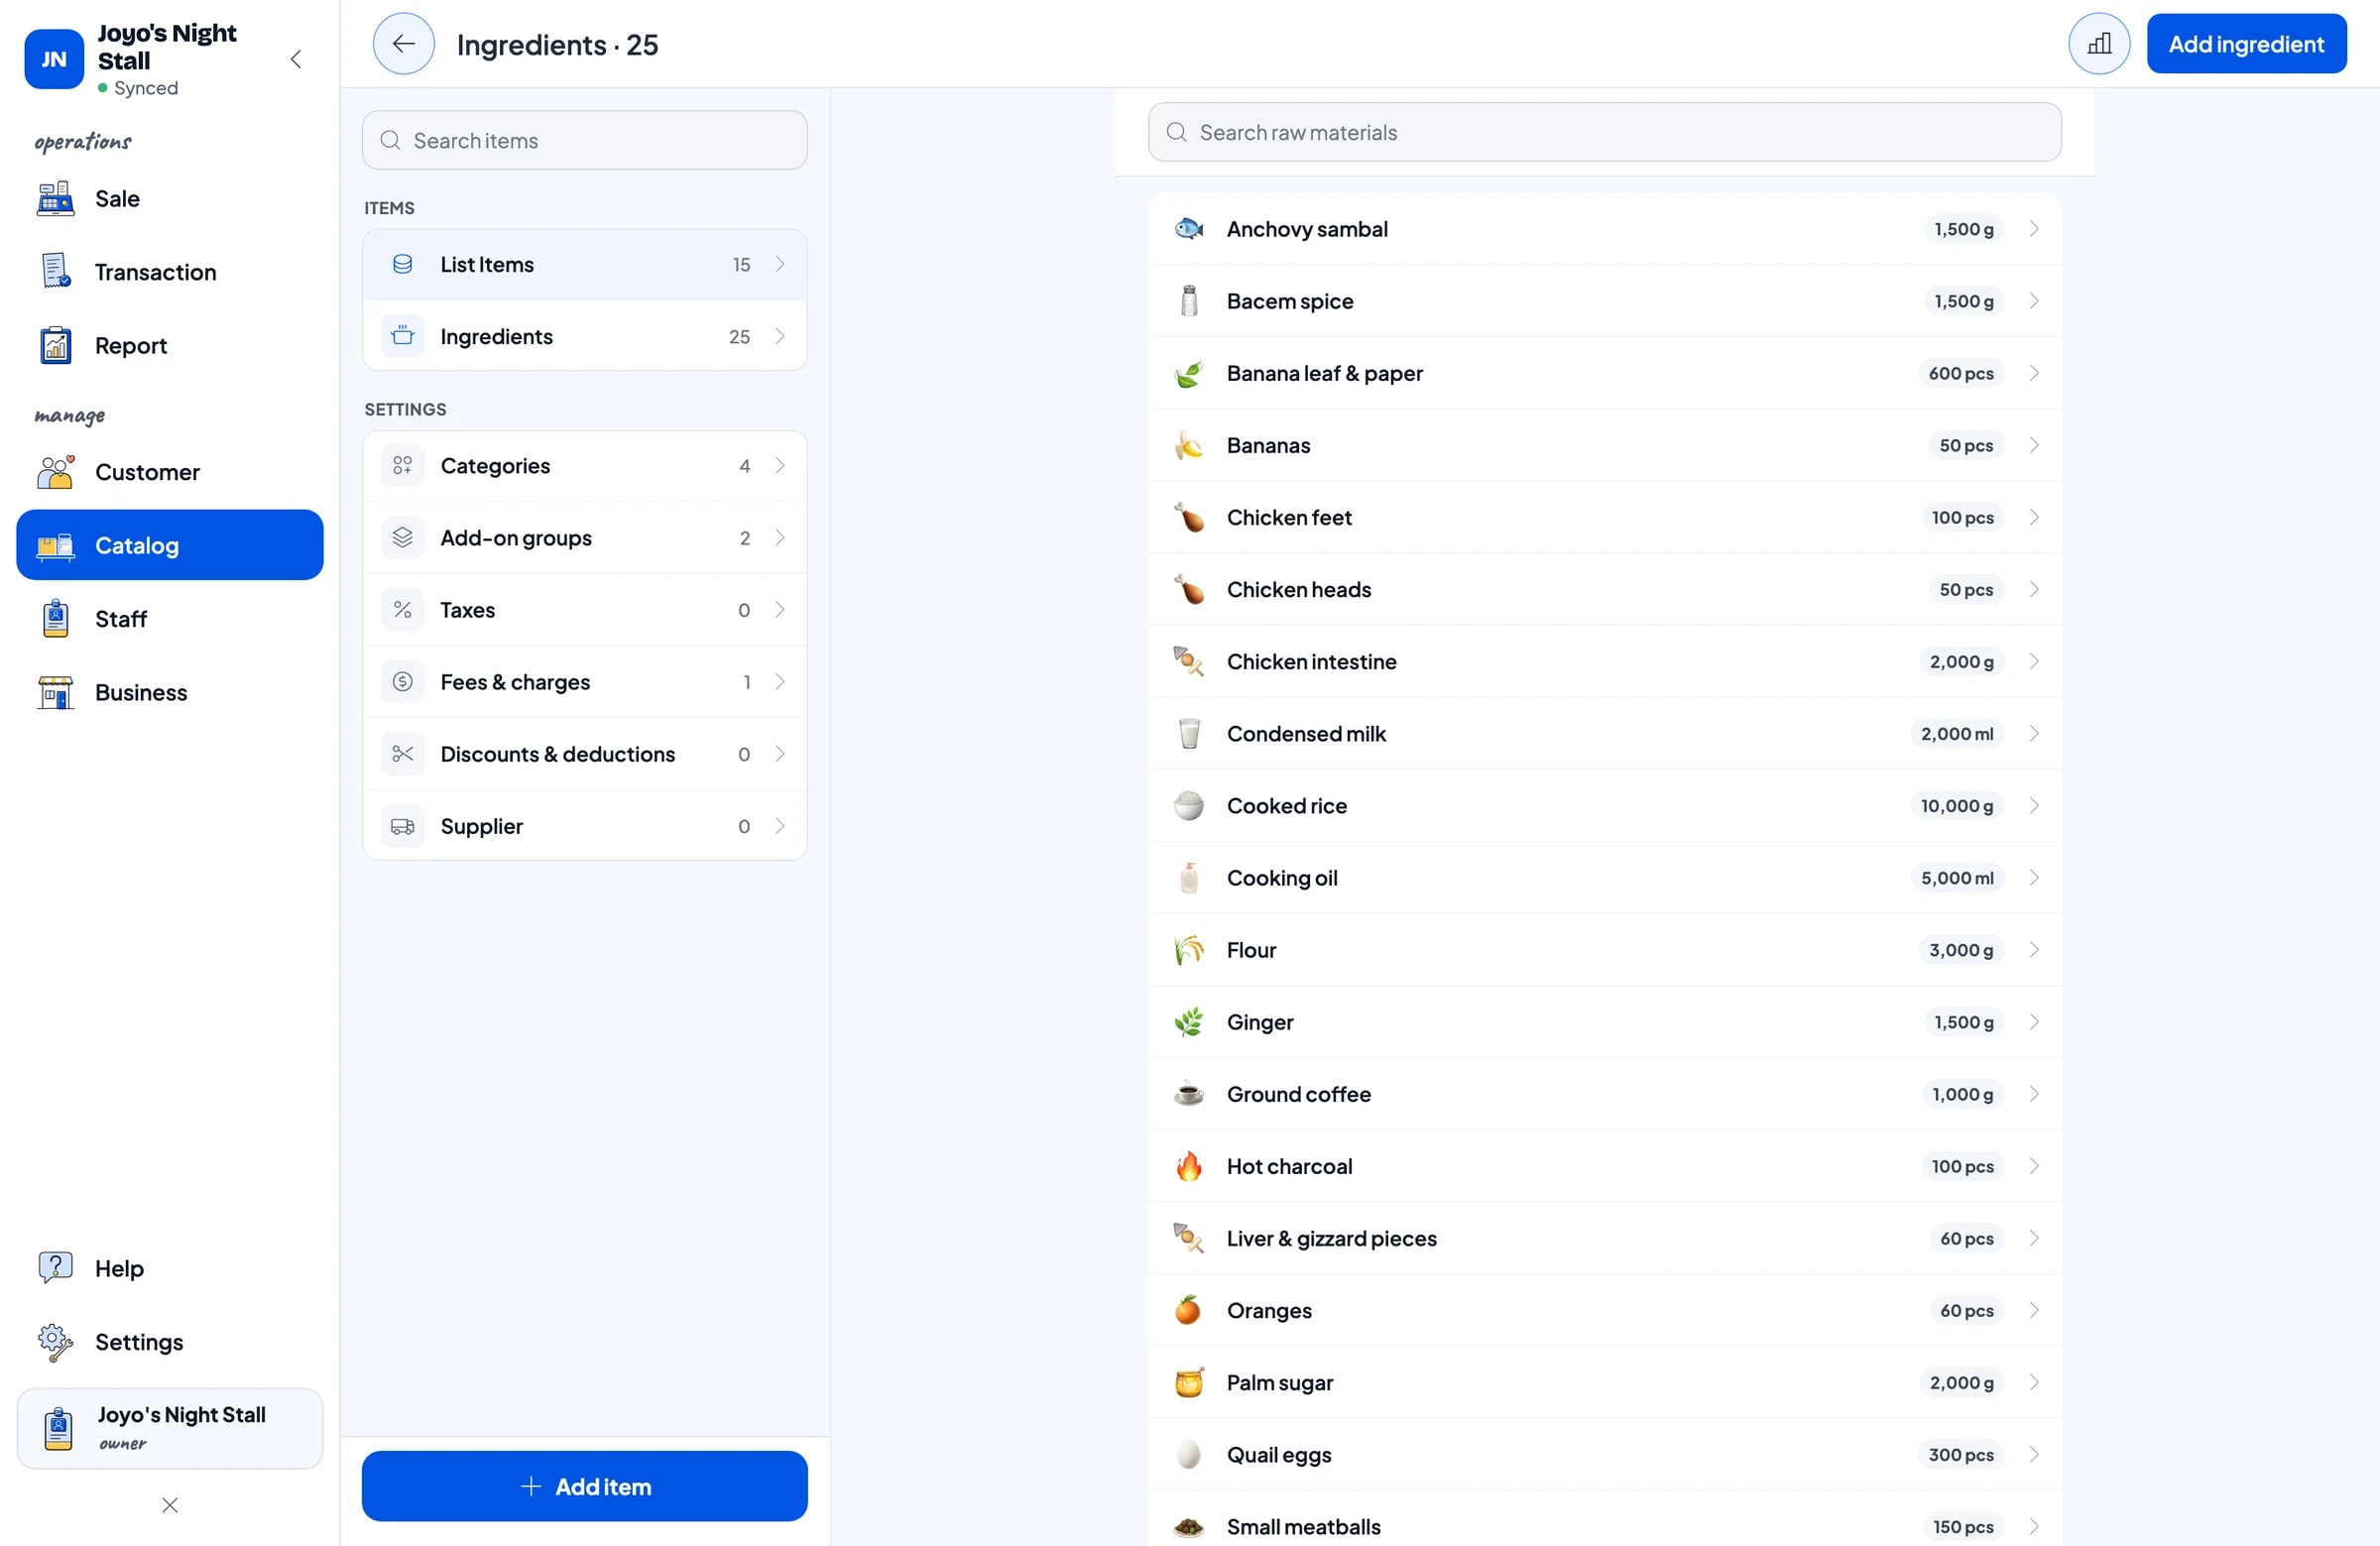
Task: Open the Quail eggs ingredient
Action: (x=1604, y=1454)
